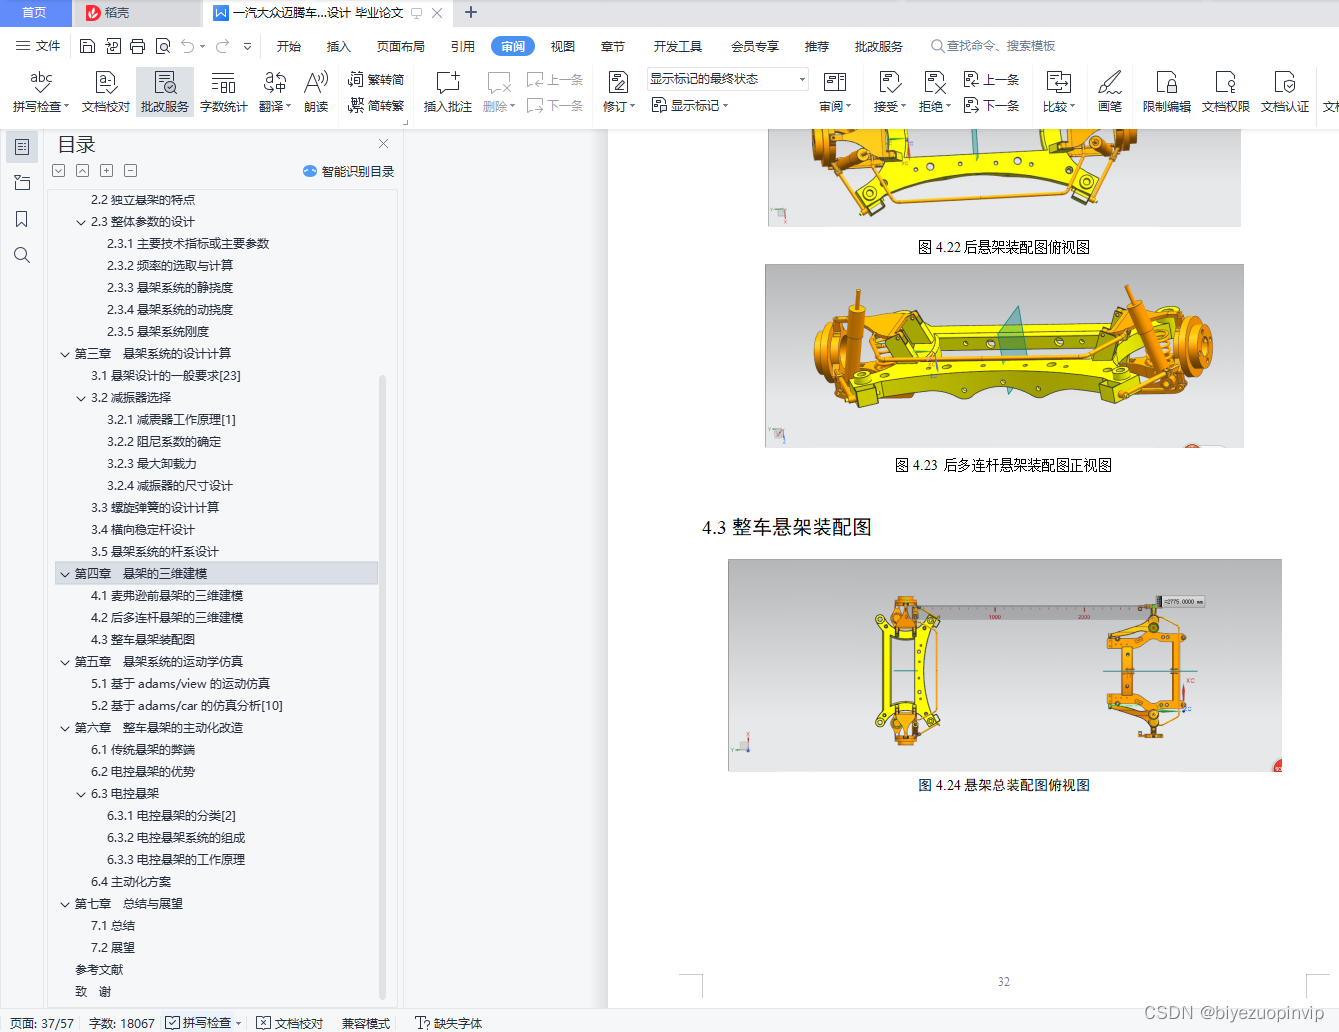Open the customize quick access toolbar arrow
The width and height of the screenshot is (1339, 1032).
point(248,46)
